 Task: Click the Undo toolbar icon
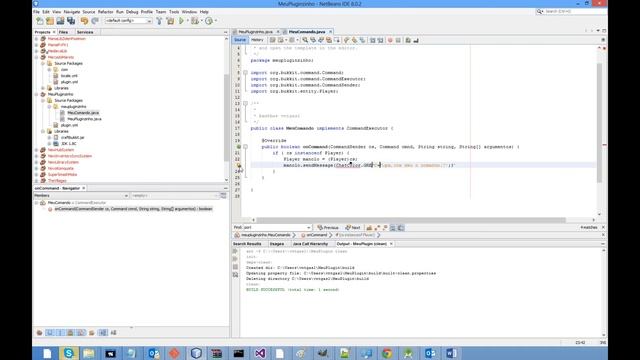(x=84, y=21)
